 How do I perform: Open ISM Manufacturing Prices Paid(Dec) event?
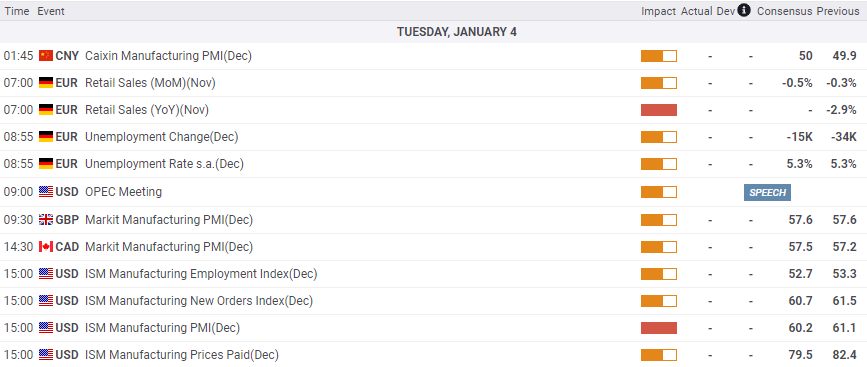coord(181,355)
